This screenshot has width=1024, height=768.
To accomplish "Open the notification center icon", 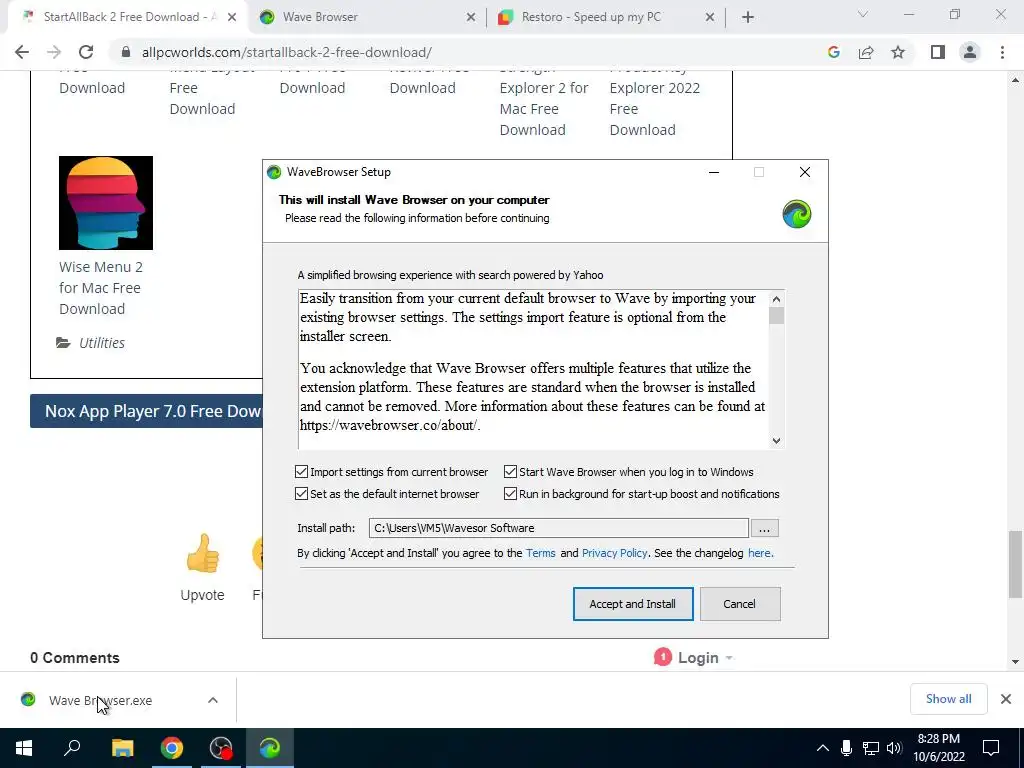I will coord(991,748).
